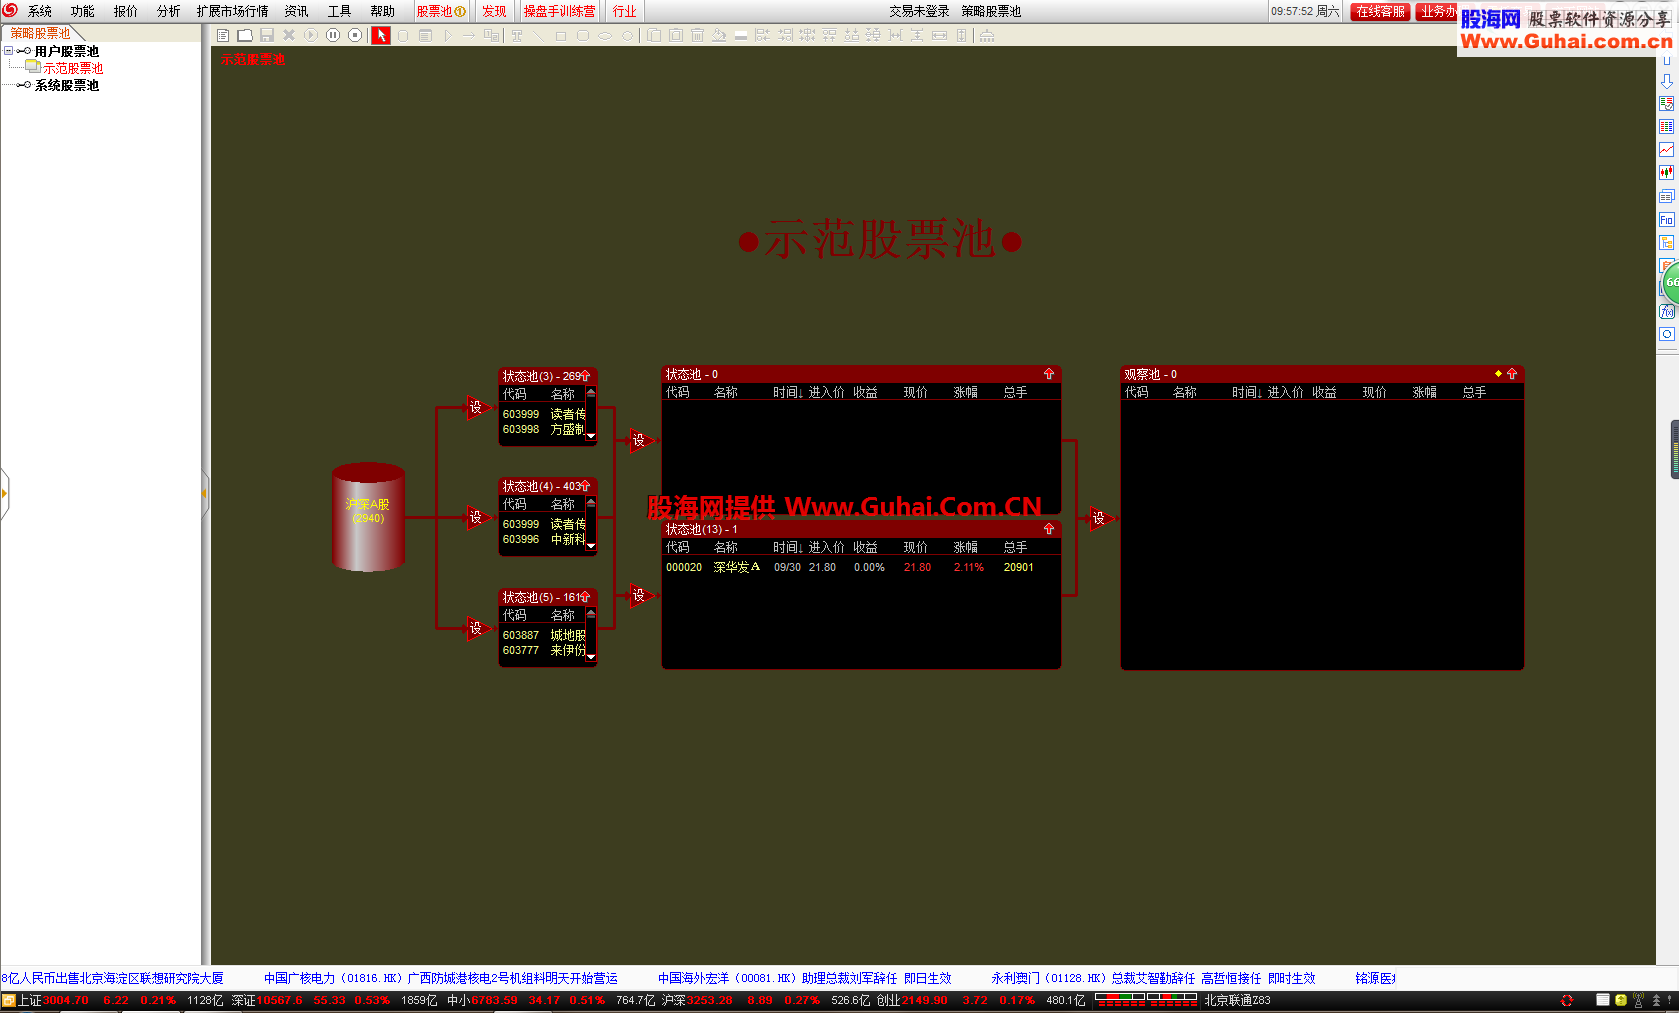The height and width of the screenshot is (1013, 1679).
Task: Select the red pointer arrow tool
Action: point(381,35)
